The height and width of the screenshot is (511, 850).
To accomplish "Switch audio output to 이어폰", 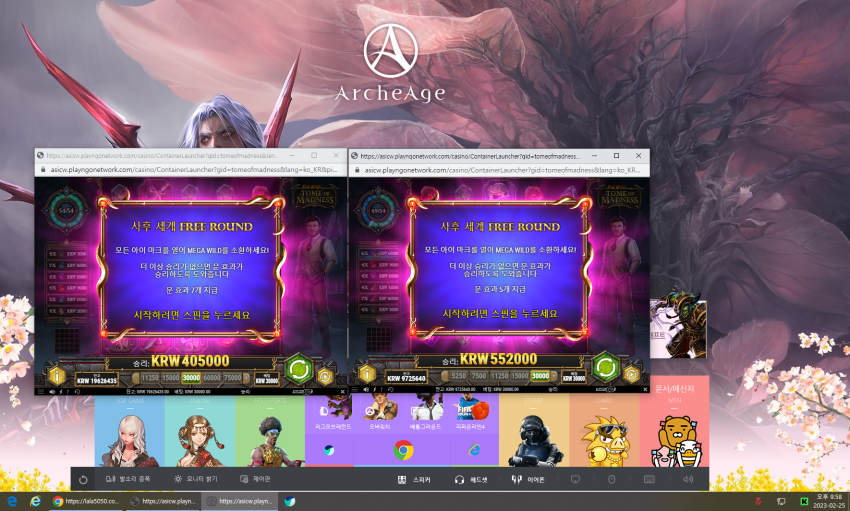I will tap(528, 480).
